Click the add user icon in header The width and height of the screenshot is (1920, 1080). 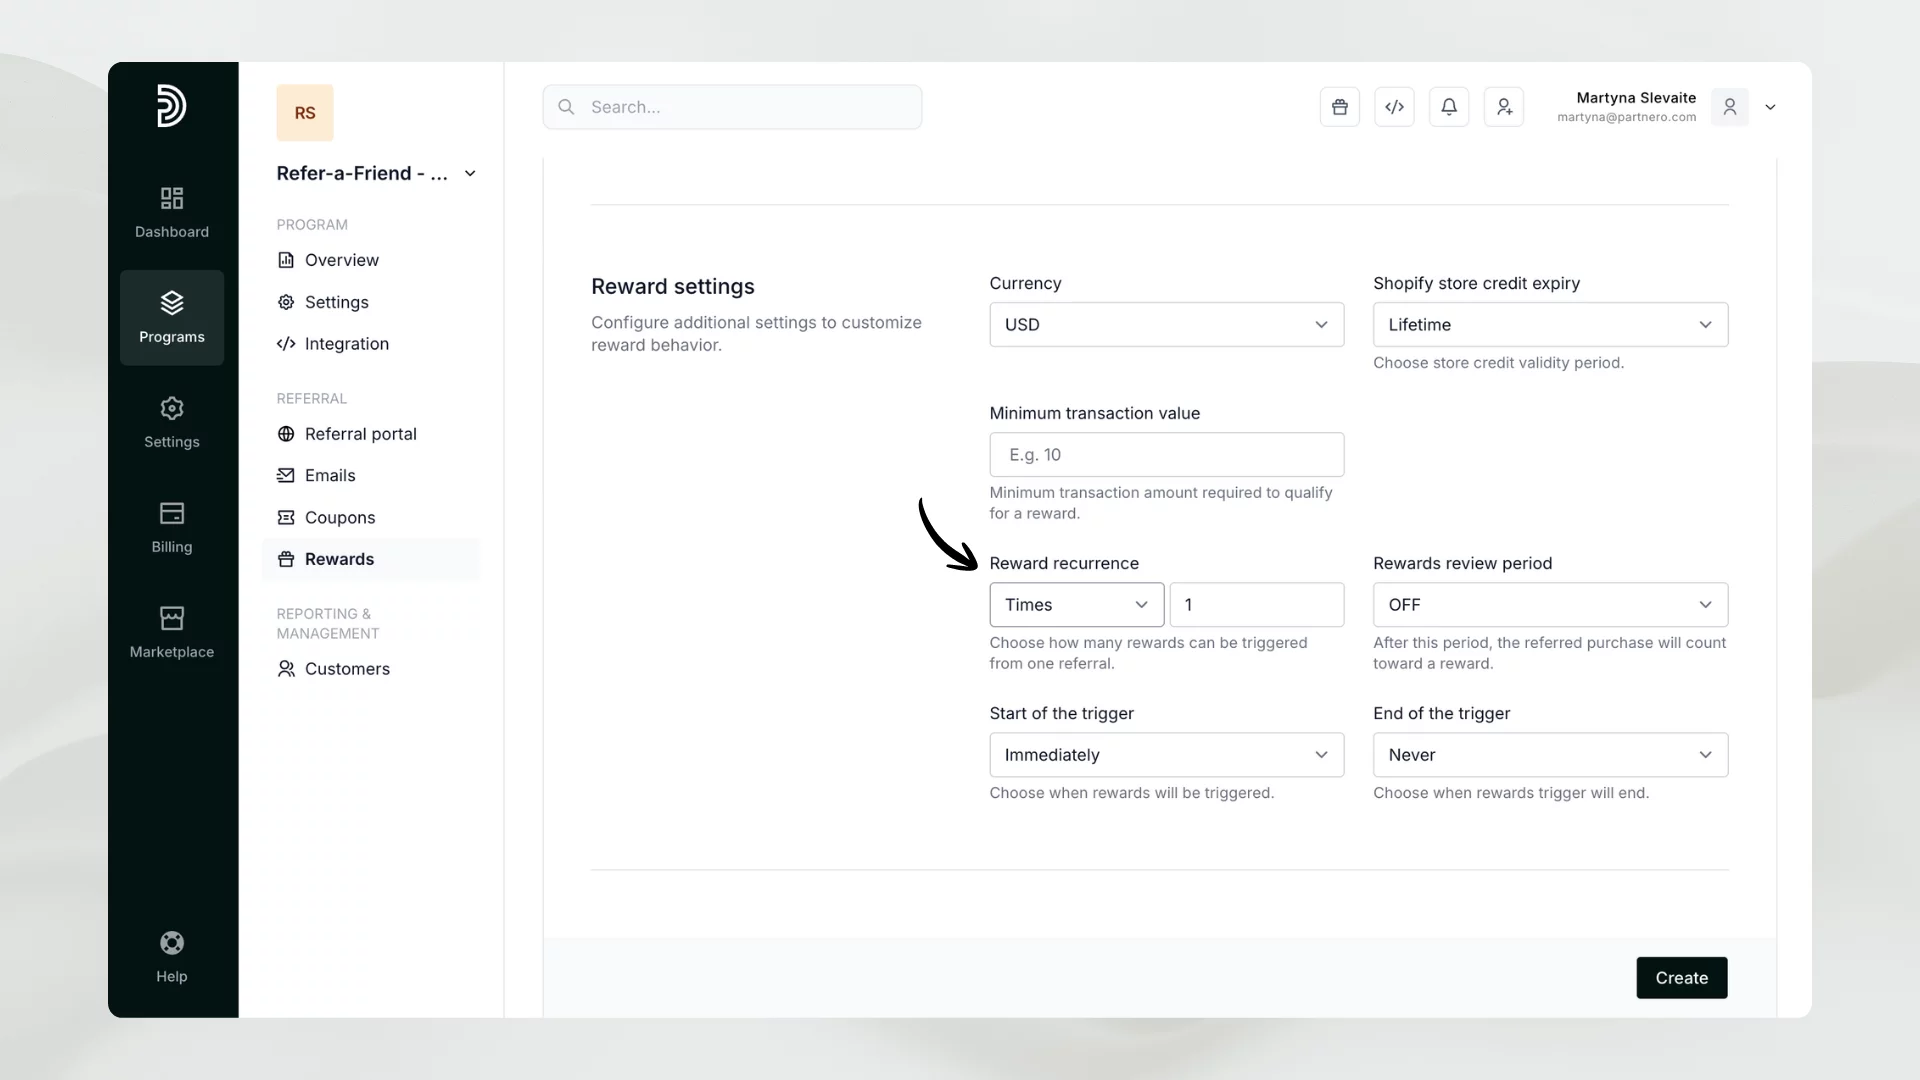click(1503, 107)
